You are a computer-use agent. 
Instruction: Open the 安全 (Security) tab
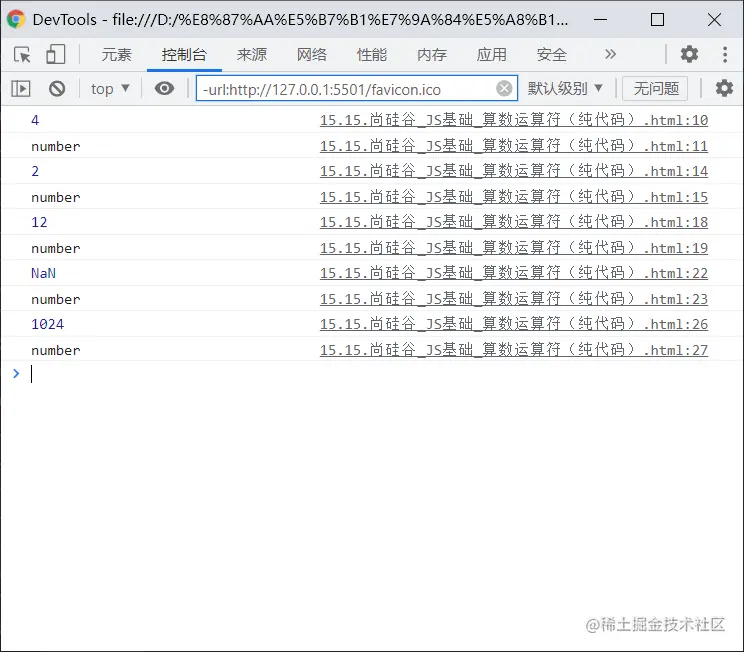(551, 55)
